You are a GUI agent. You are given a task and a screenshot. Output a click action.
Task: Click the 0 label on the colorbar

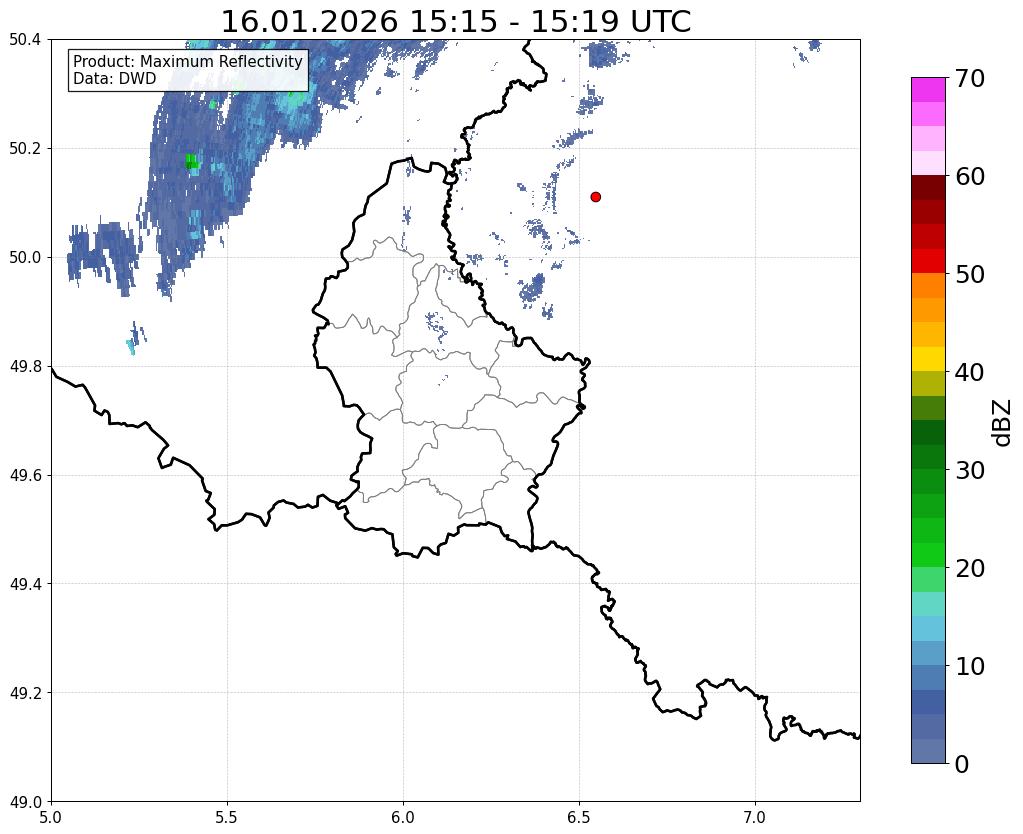pyautogui.click(x=962, y=764)
